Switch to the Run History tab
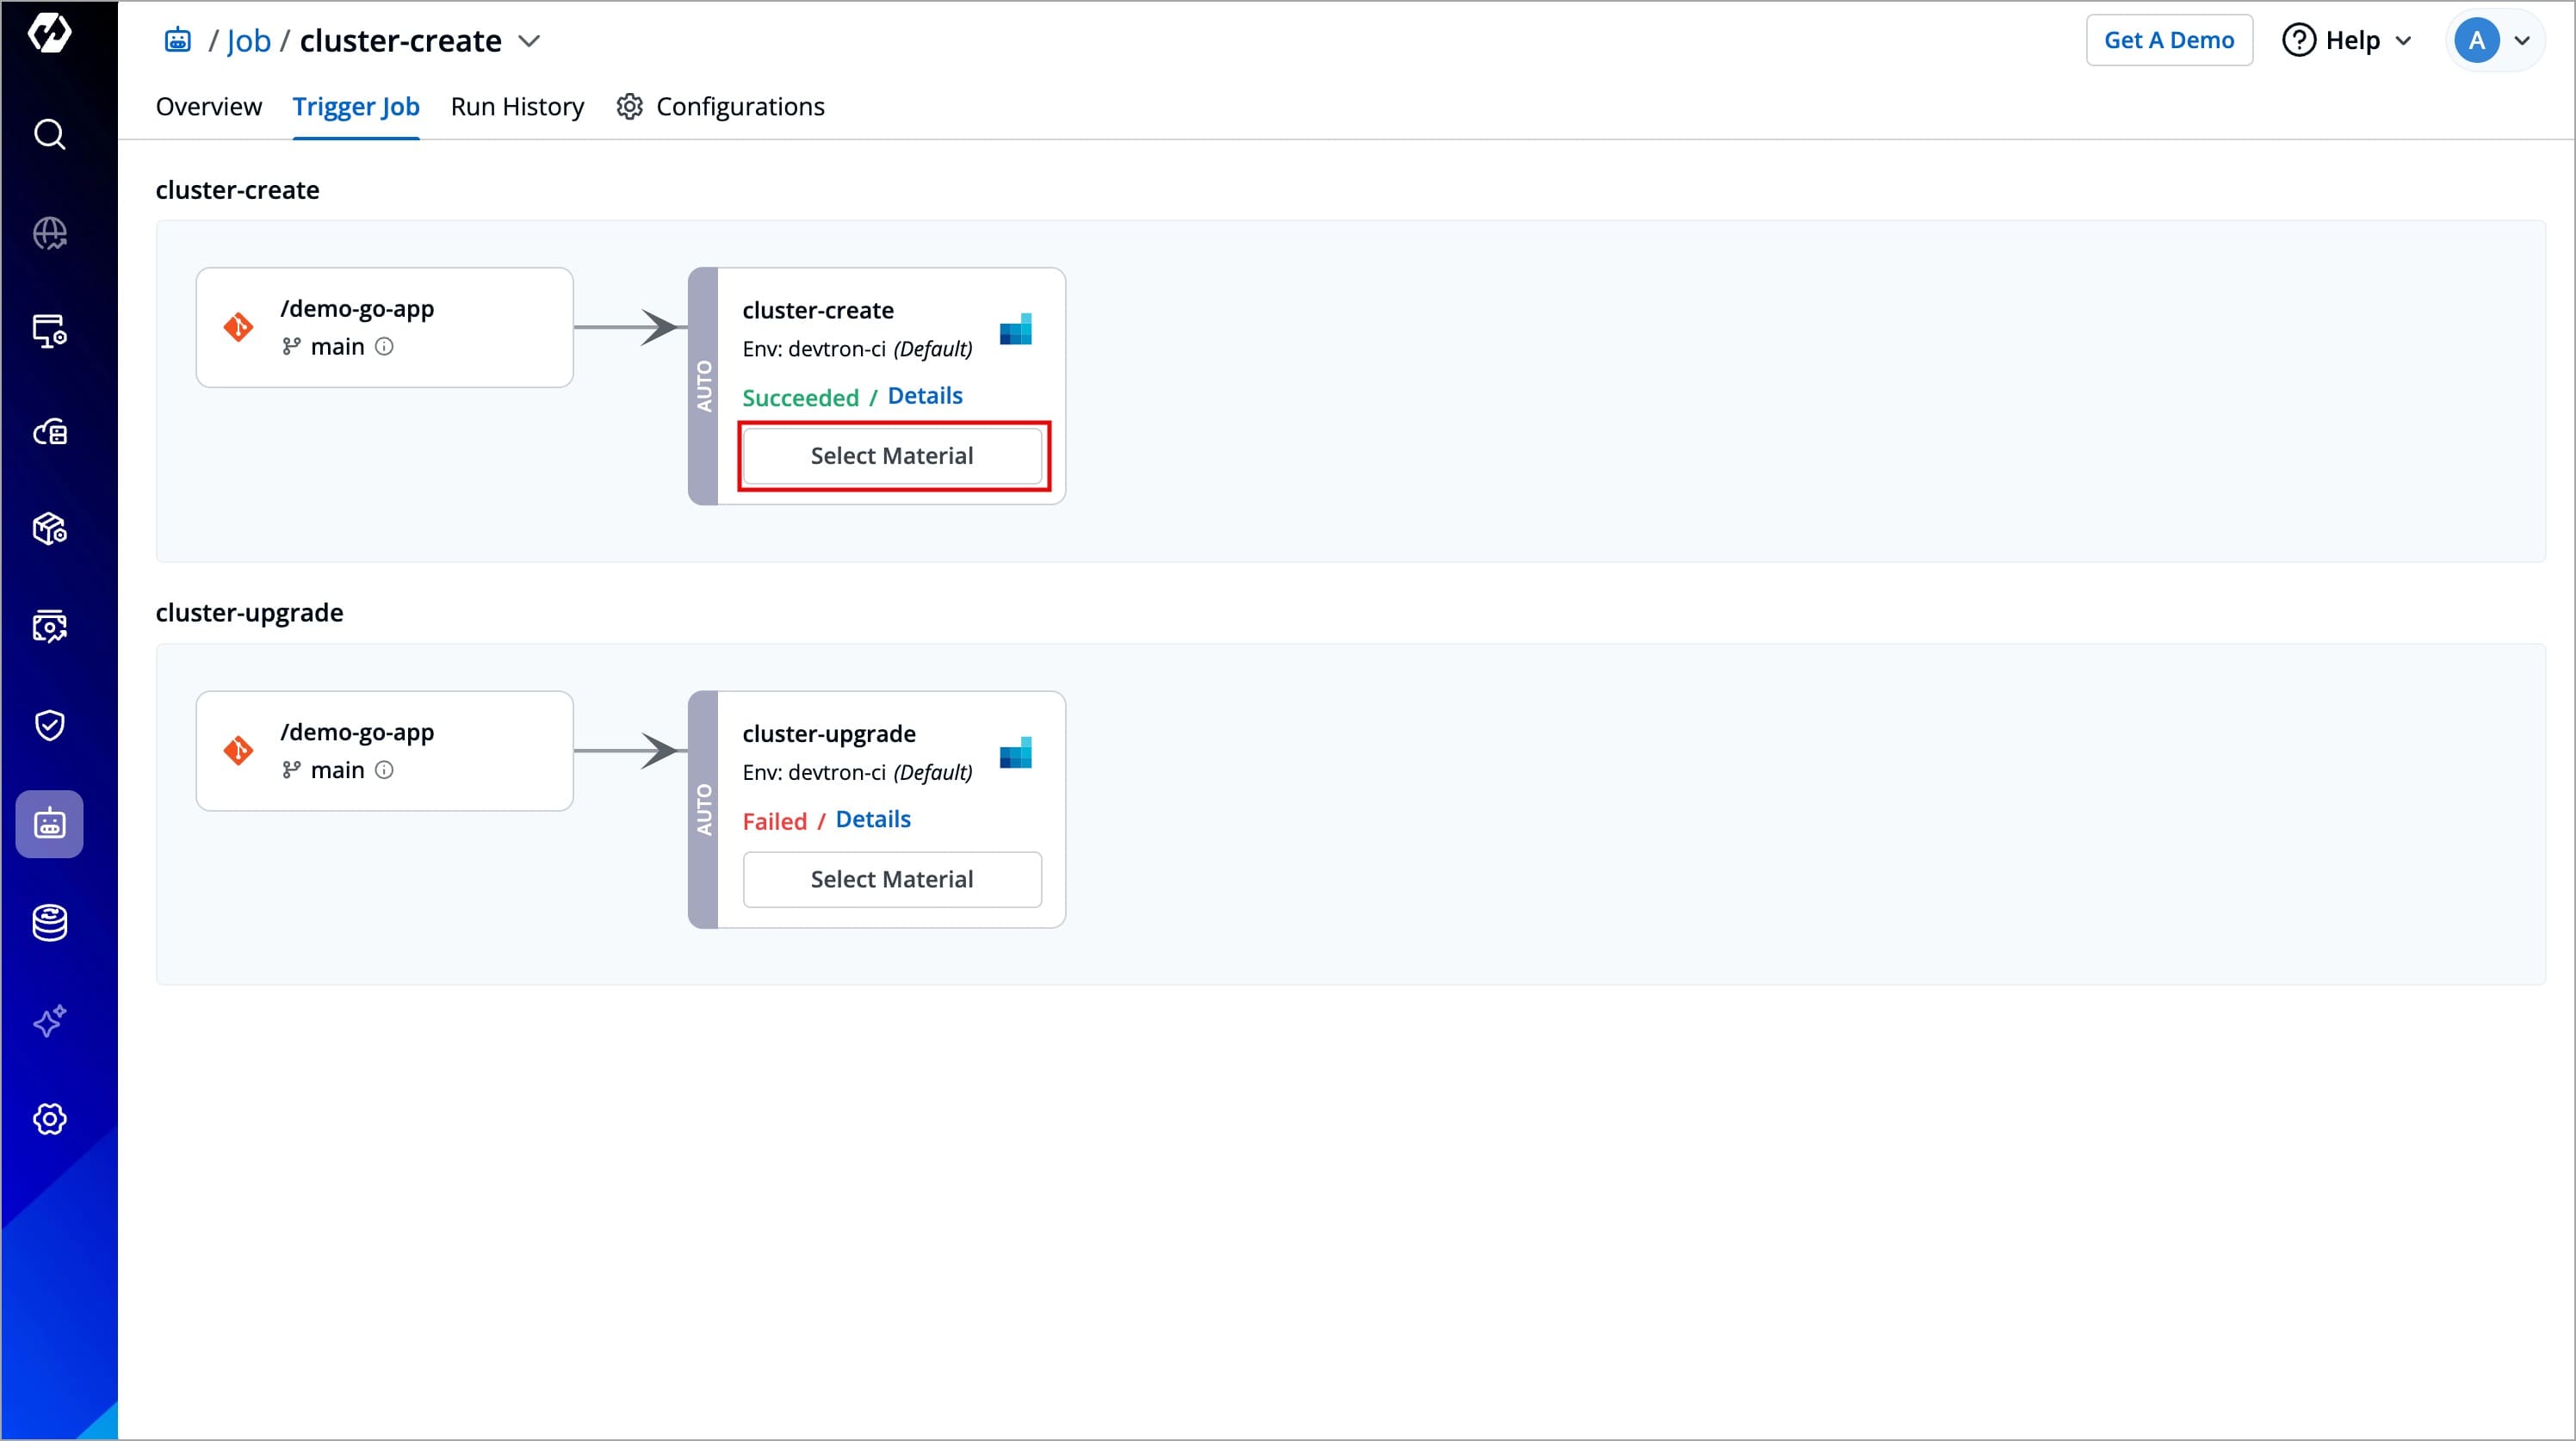This screenshot has width=2576, height=1441. [517, 107]
